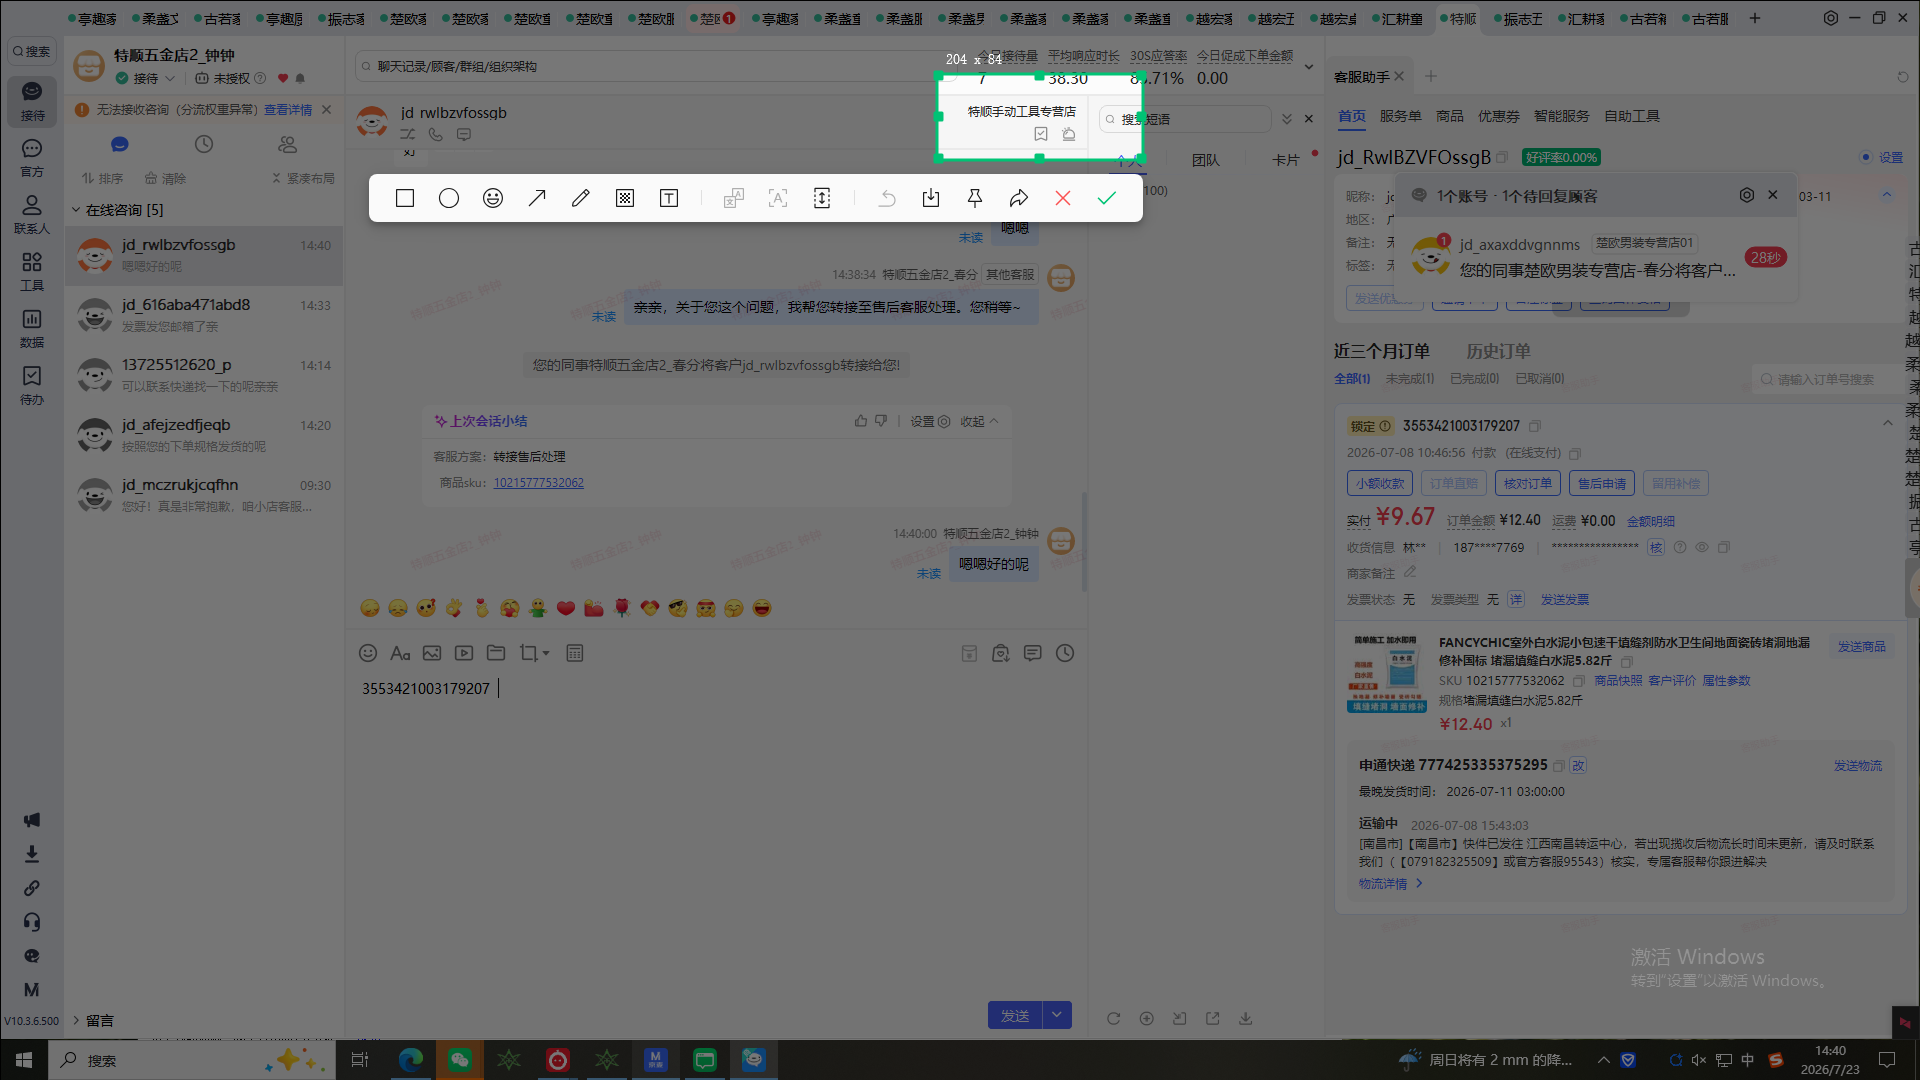
Task: Toggle the notification bell beside 未授权
Action: (300, 78)
